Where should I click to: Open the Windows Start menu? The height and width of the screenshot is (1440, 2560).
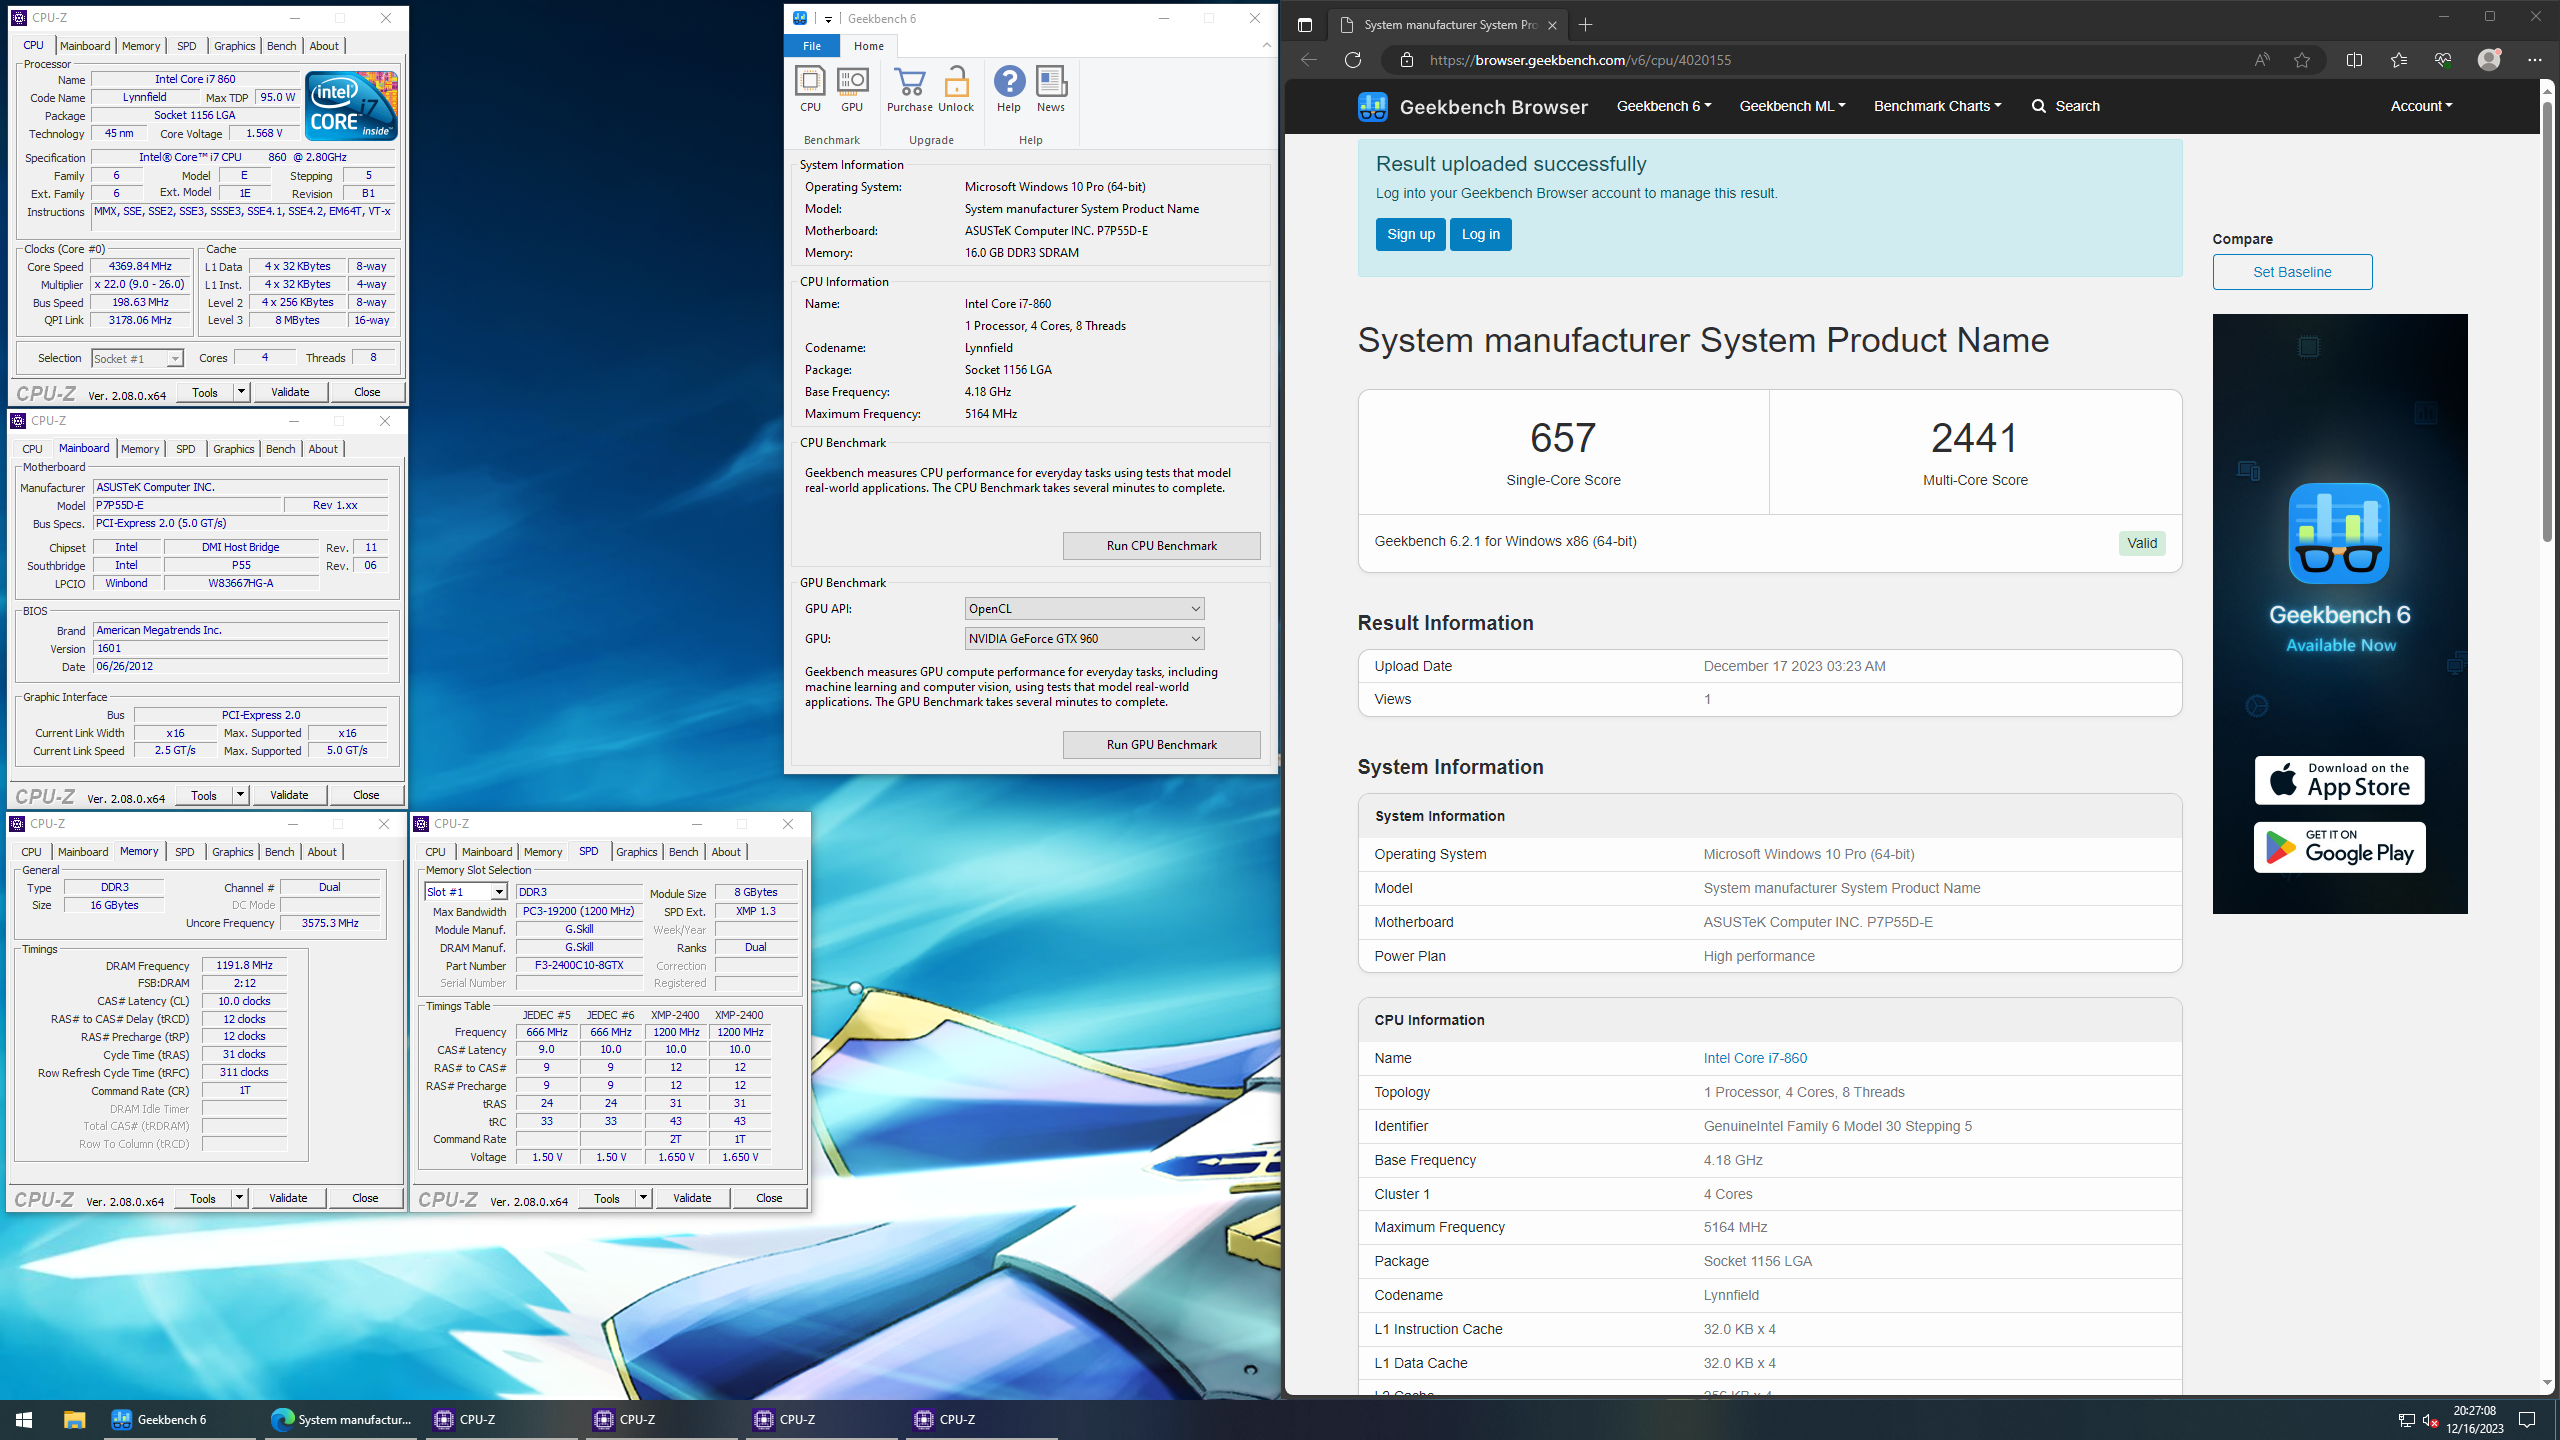coord(24,1419)
